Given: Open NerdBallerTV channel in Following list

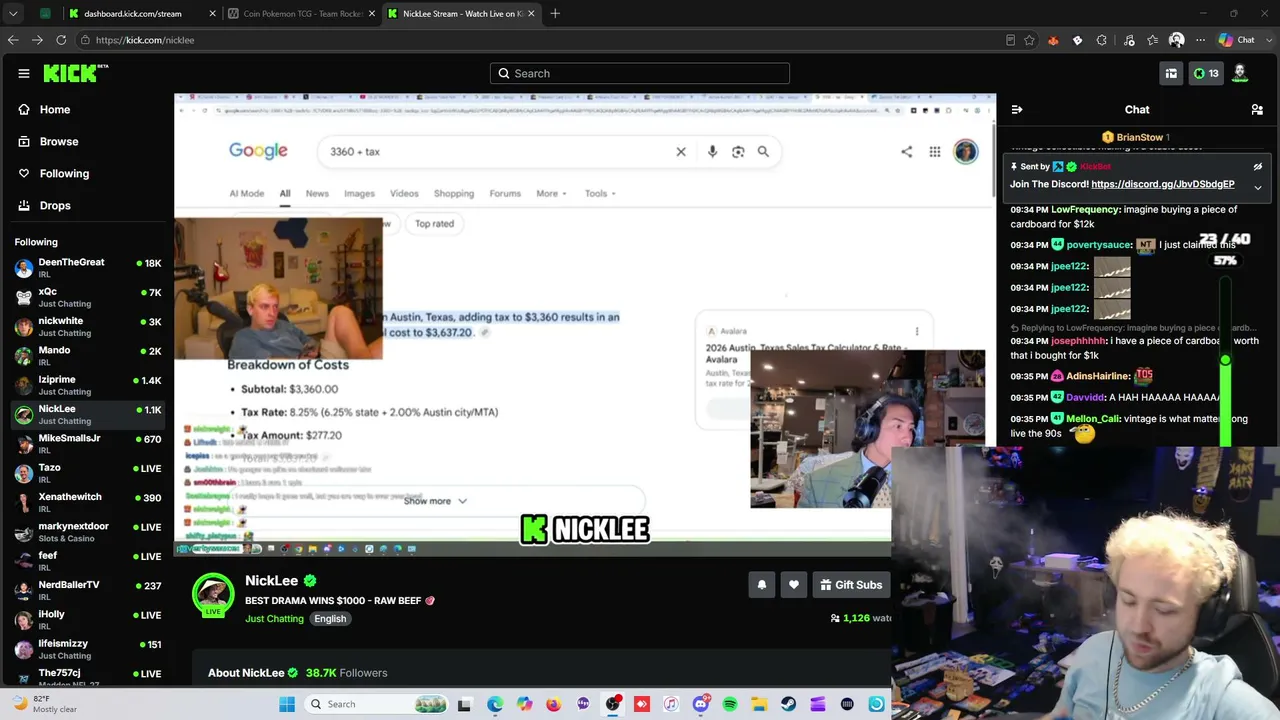Looking at the screenshot, I should tap(86, 590).
